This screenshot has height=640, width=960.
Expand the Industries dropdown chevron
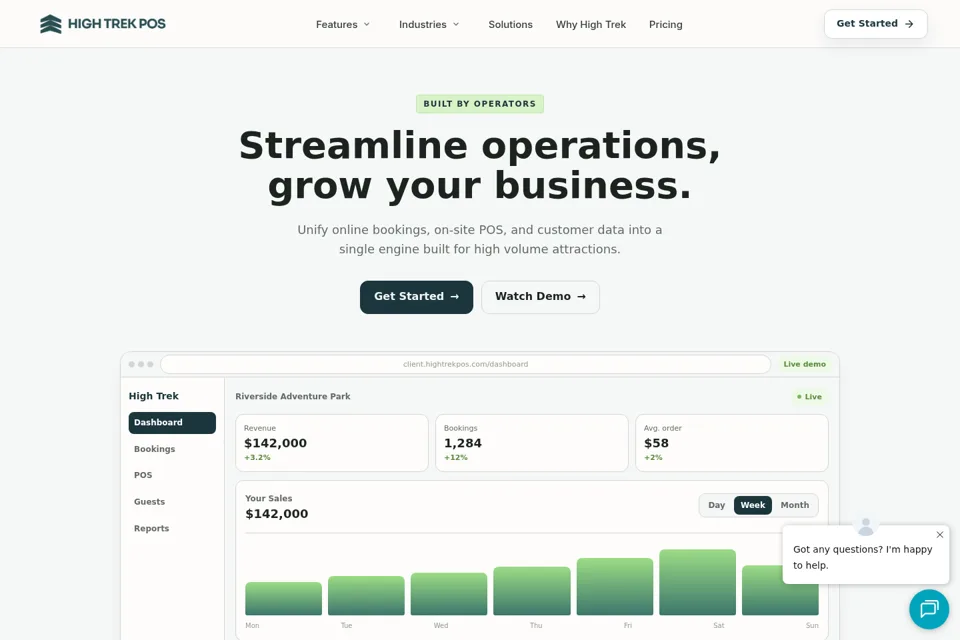[456, 24]
